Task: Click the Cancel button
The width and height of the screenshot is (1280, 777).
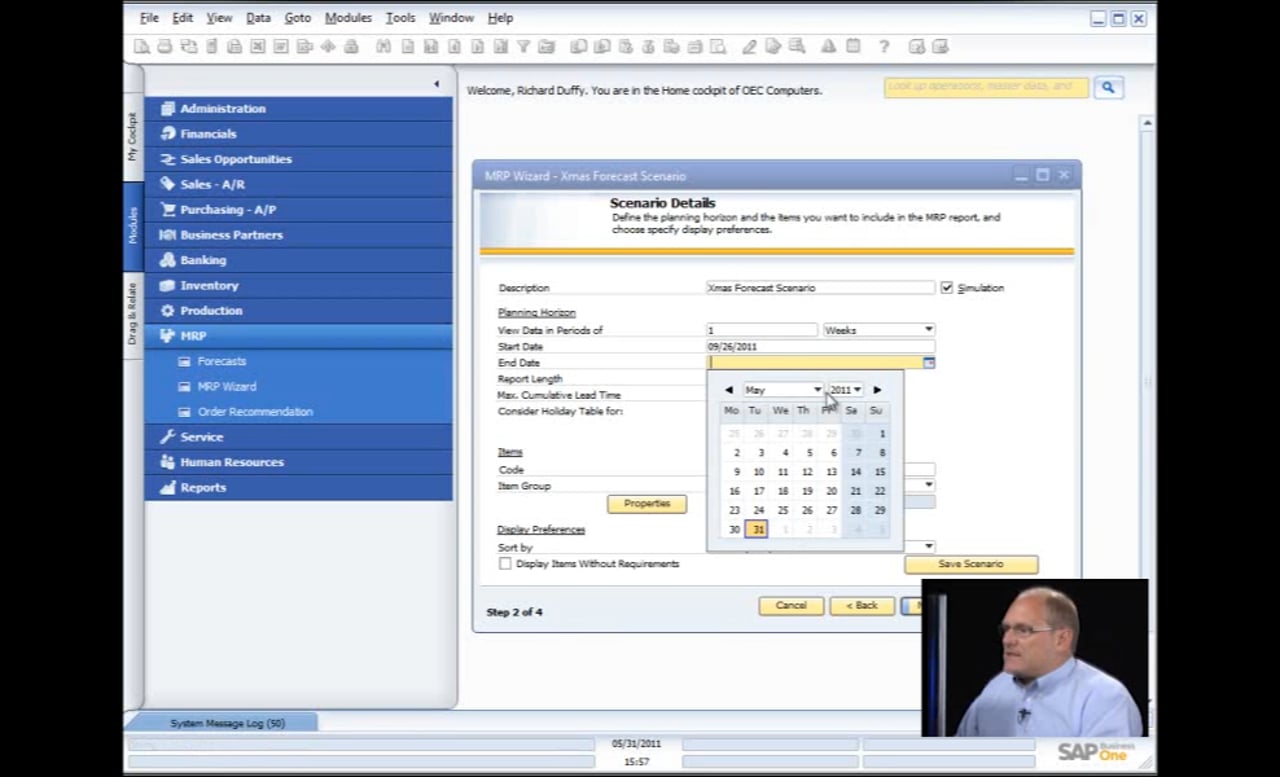Action: [x=791, y=606]
